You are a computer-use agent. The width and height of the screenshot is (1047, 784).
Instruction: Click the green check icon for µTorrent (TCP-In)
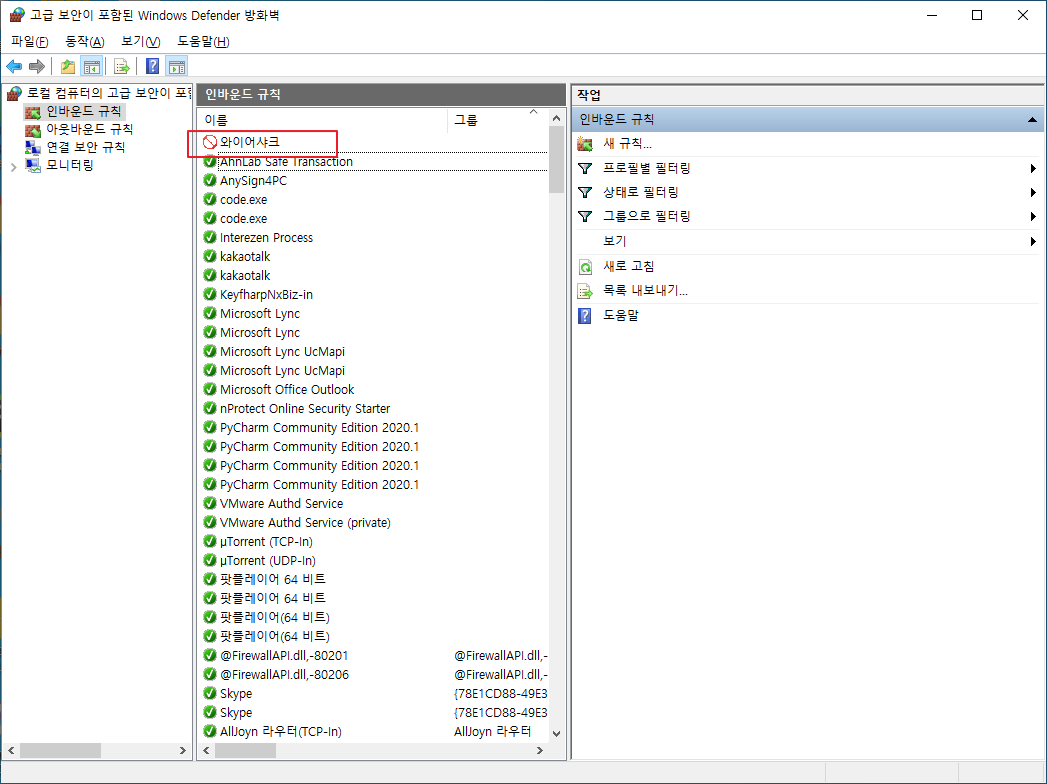(210, 541)
